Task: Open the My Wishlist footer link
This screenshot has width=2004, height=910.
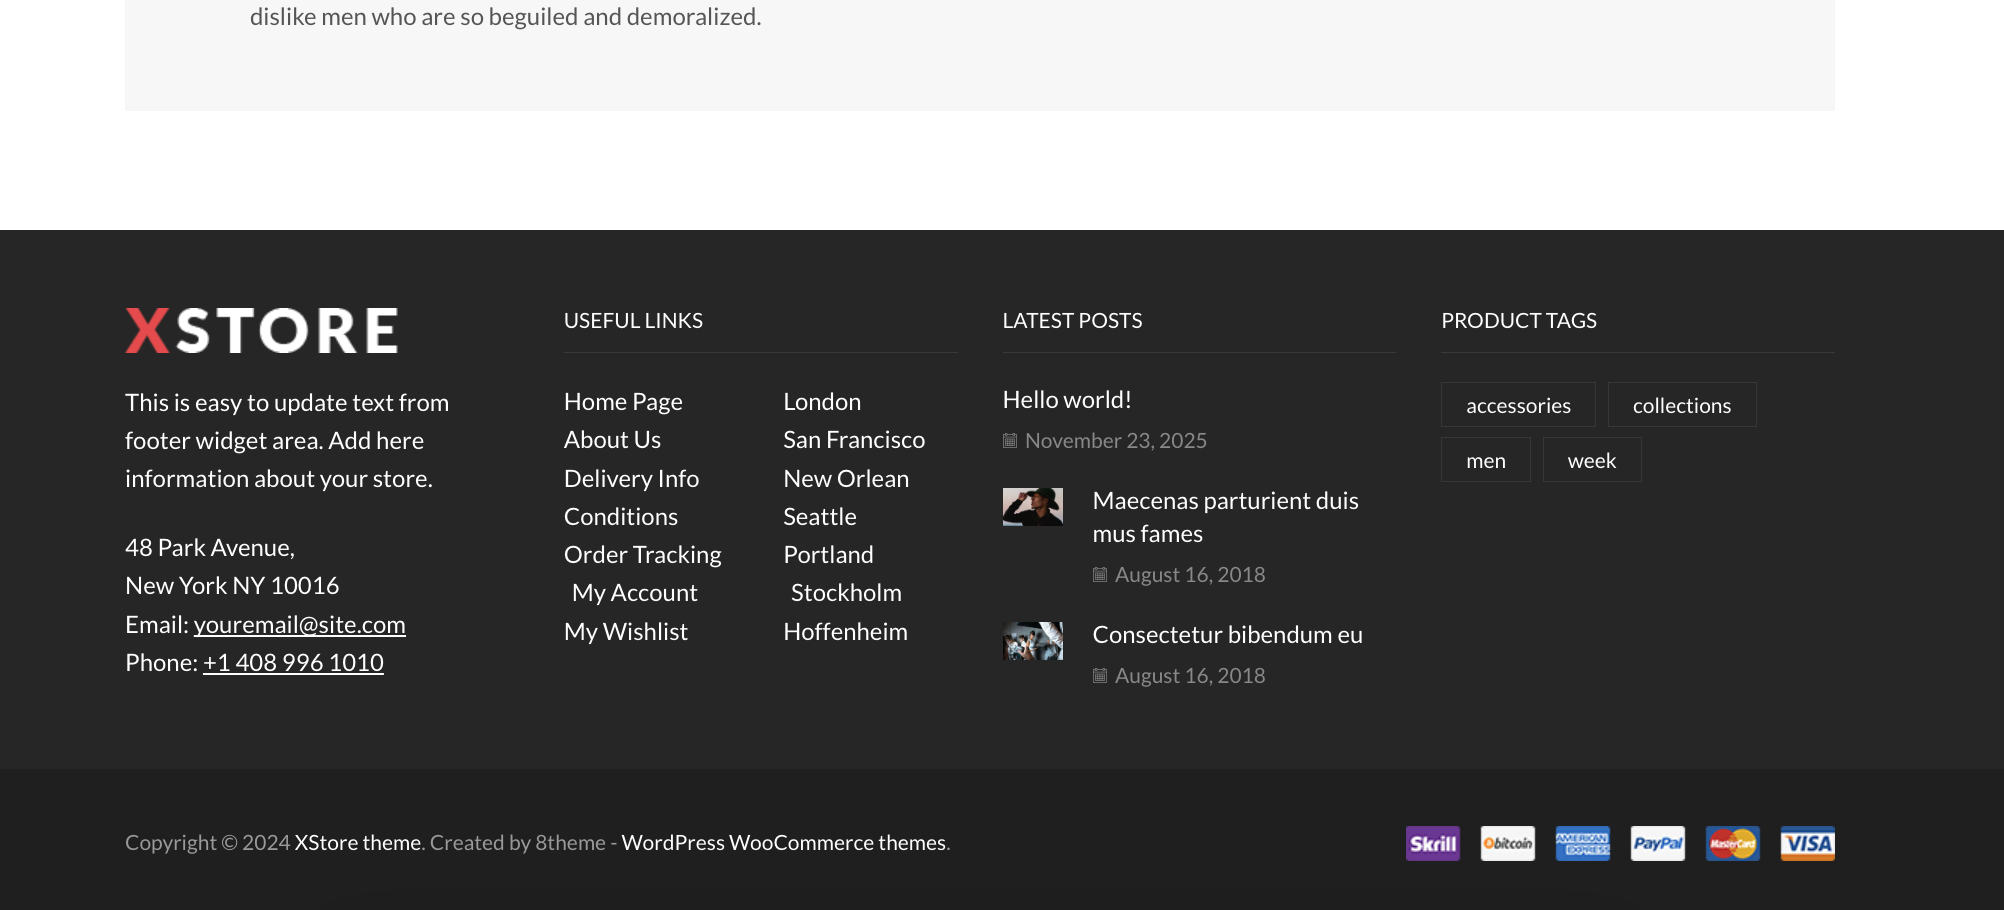Action: pyautogui.click(x=625, y=632)
